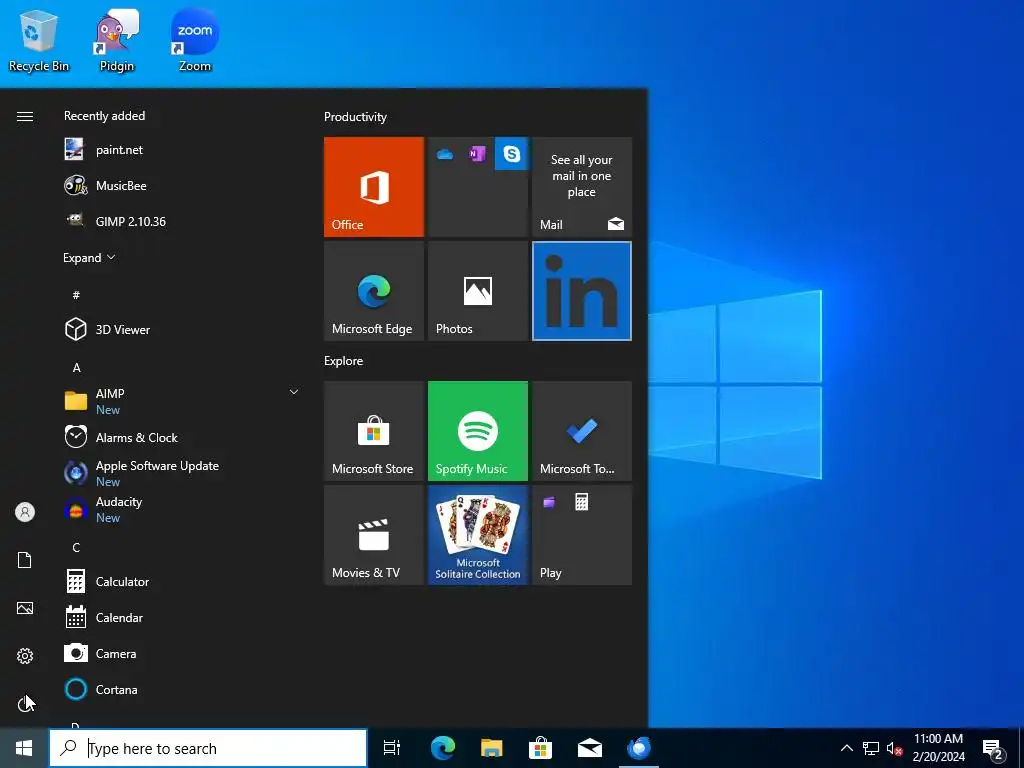Expand the Recently added list
1024x768 pixels.
pos(89,257)
